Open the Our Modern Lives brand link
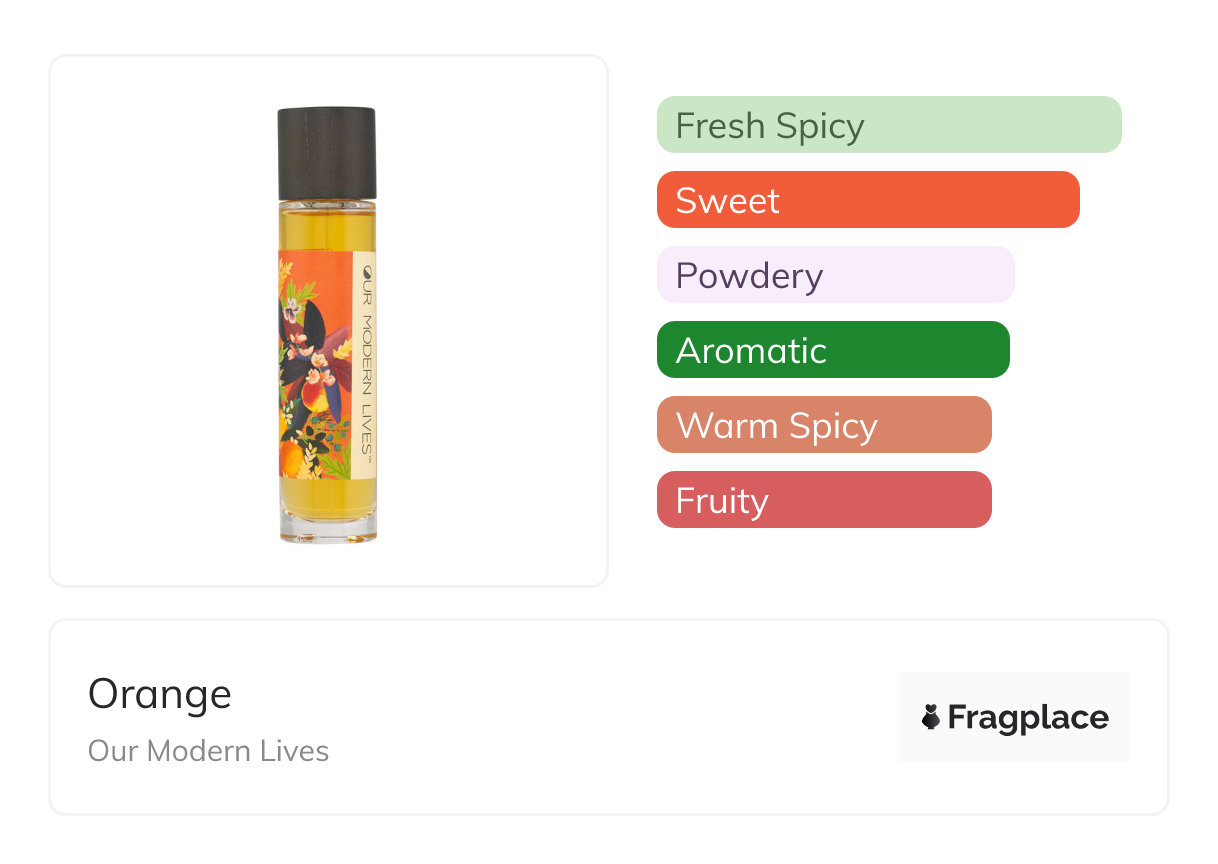The width and height of the screenshot is (1218, 864). [x=208, y=751]
